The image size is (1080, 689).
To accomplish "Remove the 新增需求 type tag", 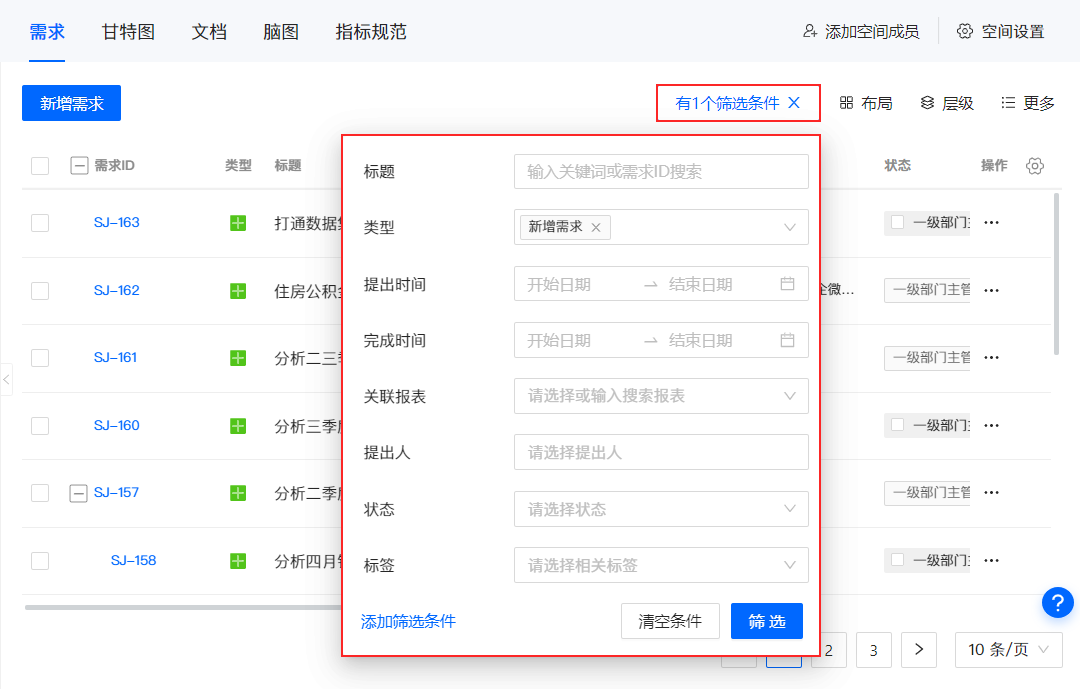I will click(x=596, y=227).
